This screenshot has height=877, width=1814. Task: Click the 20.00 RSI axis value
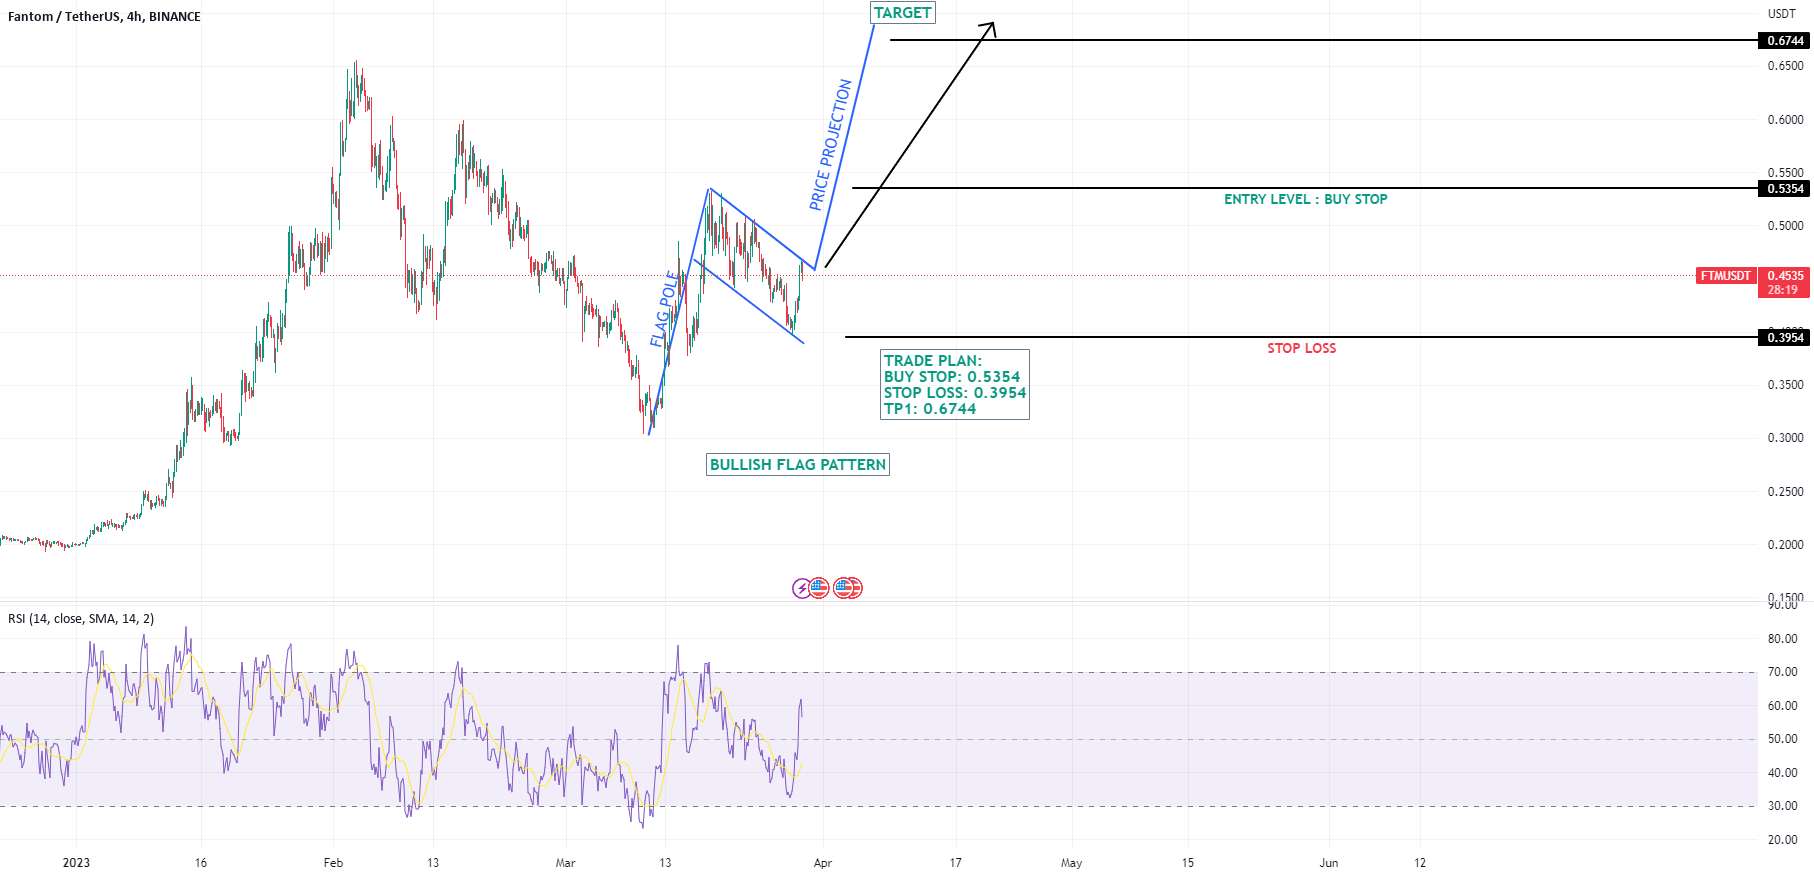coord(1782,840)
